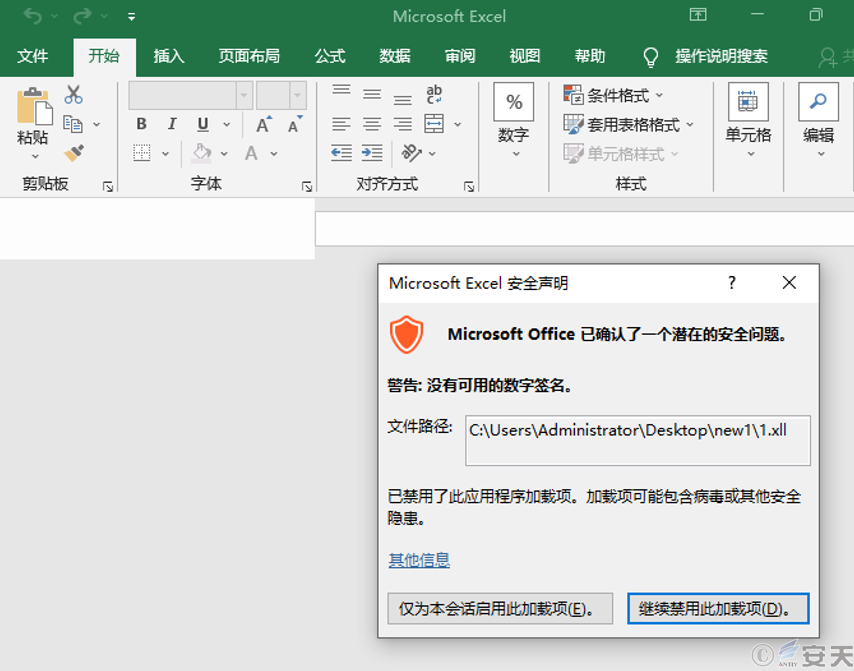Open the 审阅 tab
The height and width of the screenshot is (671, 854).
pos(460,56)
